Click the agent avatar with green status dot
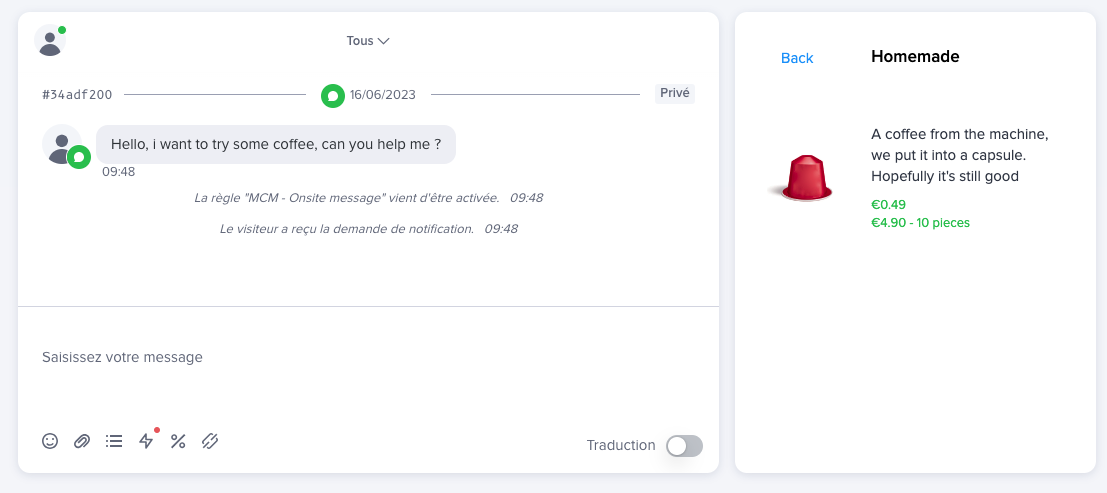Viewport: 1107px width, 493px height. coord(49,41)
